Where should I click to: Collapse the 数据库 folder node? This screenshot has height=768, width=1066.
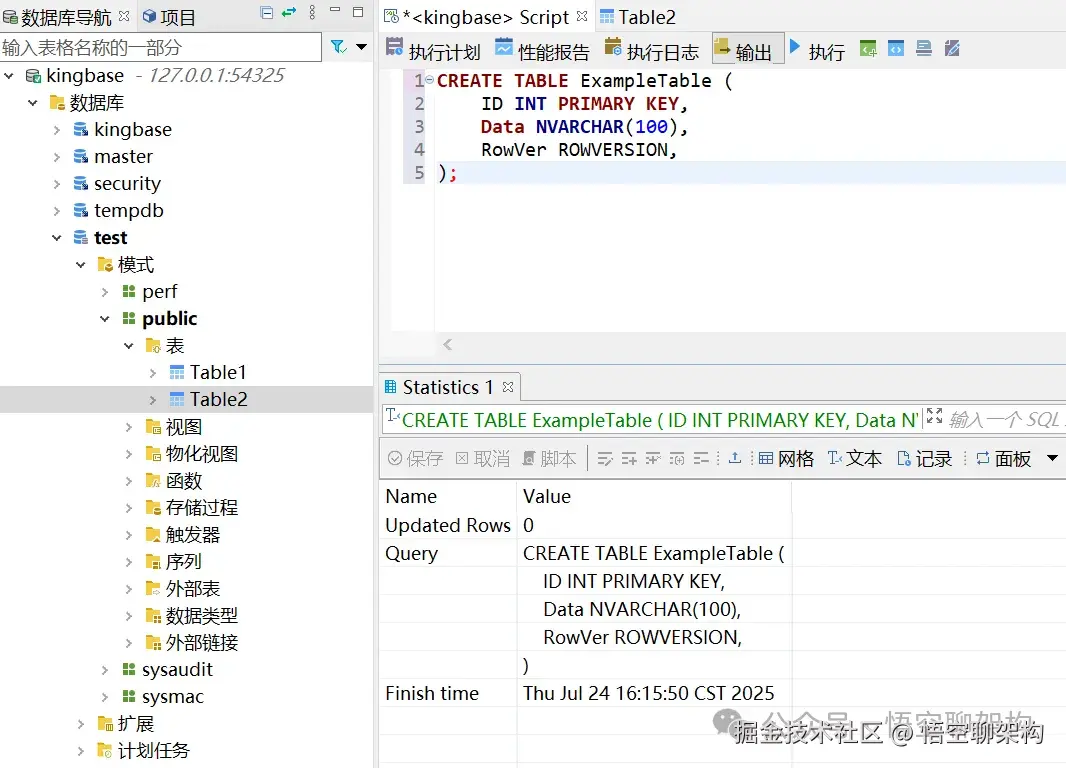[33, 103]
